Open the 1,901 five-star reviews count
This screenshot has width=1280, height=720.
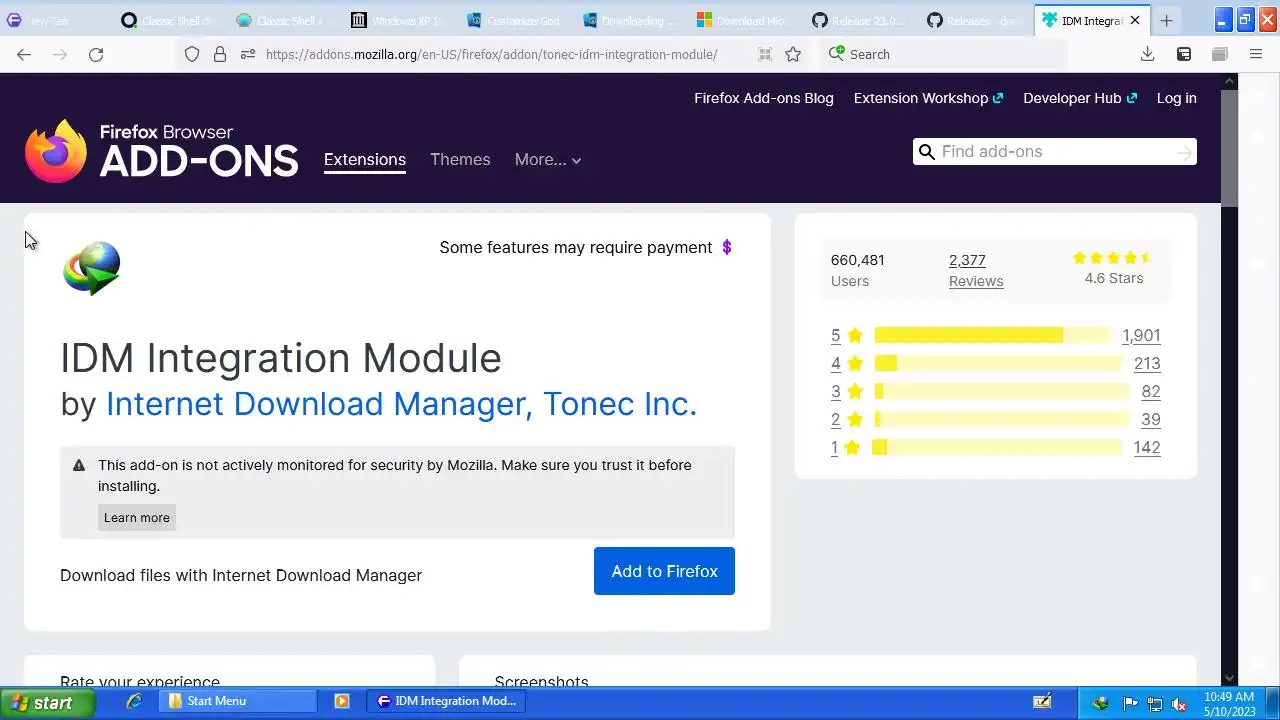tap(1141, 335)
